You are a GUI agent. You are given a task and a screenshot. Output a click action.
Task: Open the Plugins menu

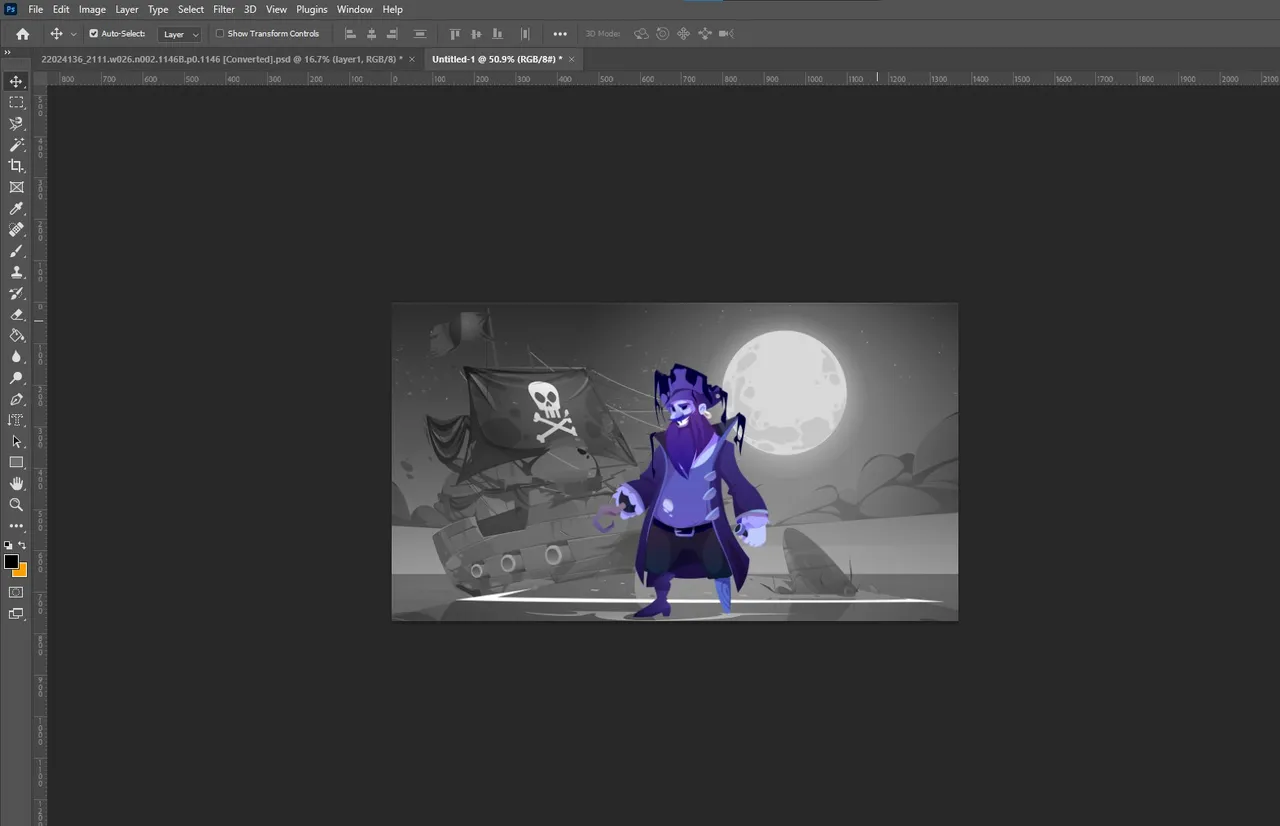coord(312,9)
